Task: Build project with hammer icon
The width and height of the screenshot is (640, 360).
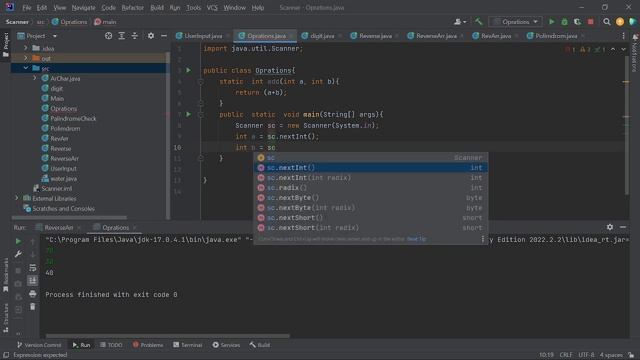Action: 478,22
